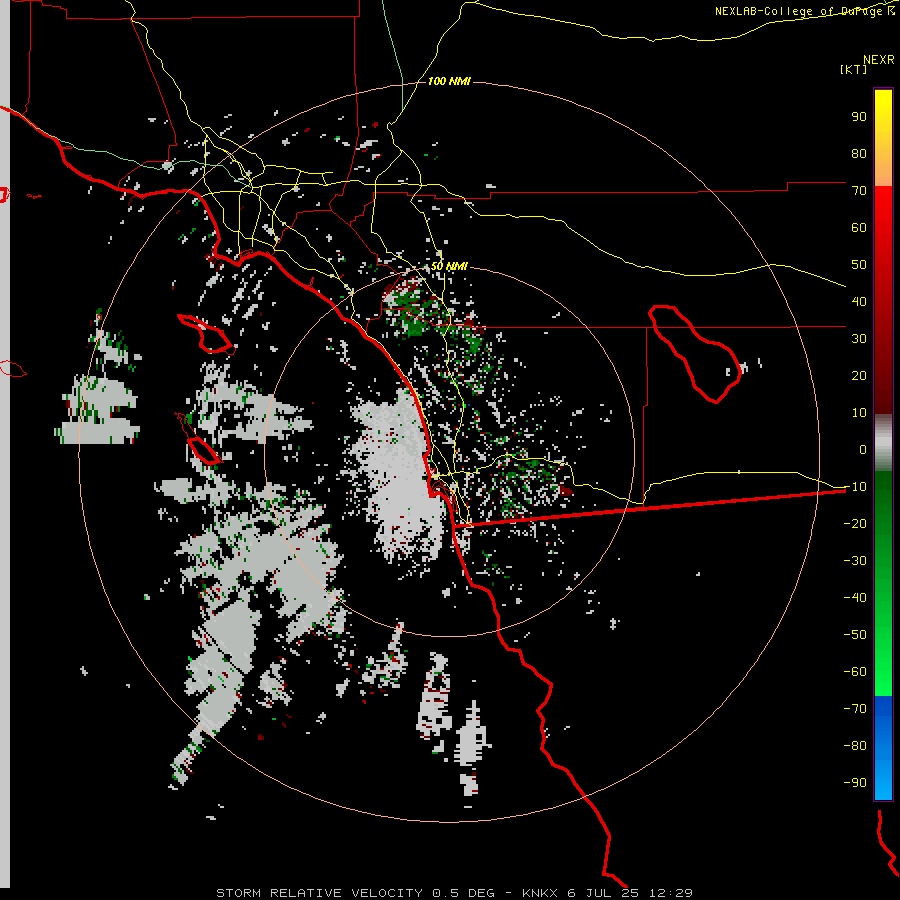Image resolution: width=900 pixels, height=900 pixels.
Task: Click the "50 NMI" range ring label
Action: pyautogui.click(x=449, y=266)
